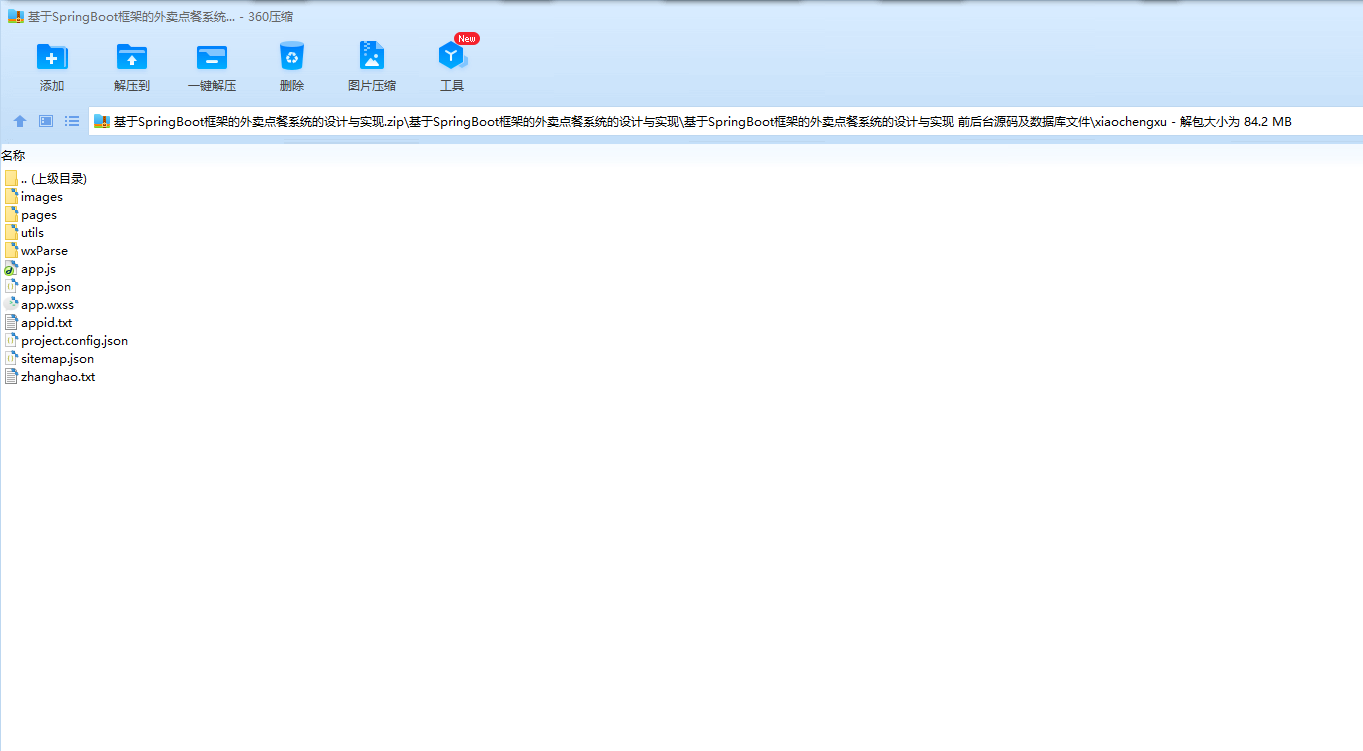Click the app.wxss file icon
The height and width of the screenshot is (751, 1363).
coord(11,304)
